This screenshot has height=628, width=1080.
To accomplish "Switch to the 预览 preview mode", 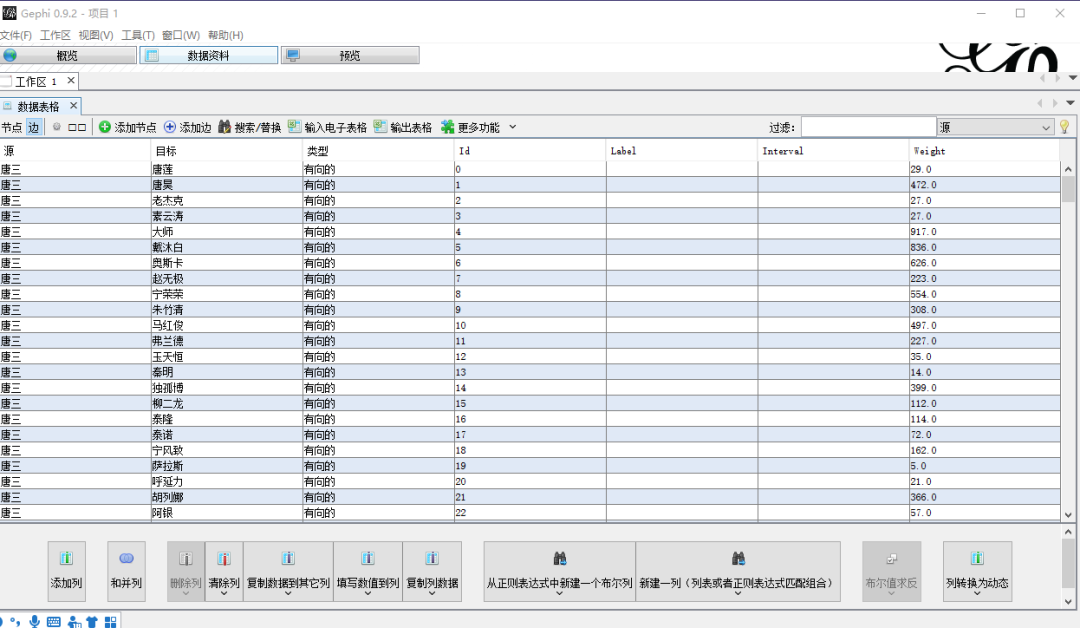I will (x=350, y=55).
